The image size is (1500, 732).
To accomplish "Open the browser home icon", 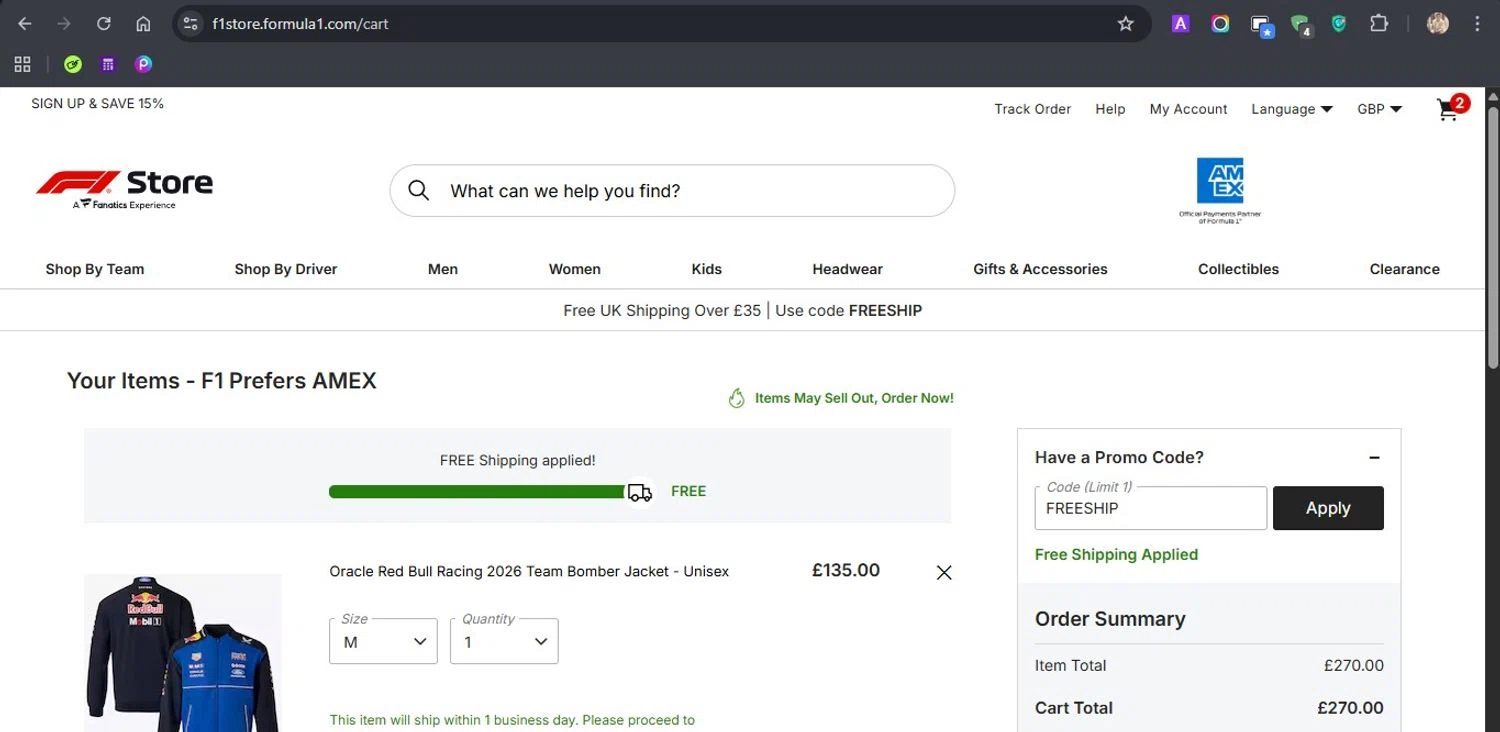I will tap(143, 24).
